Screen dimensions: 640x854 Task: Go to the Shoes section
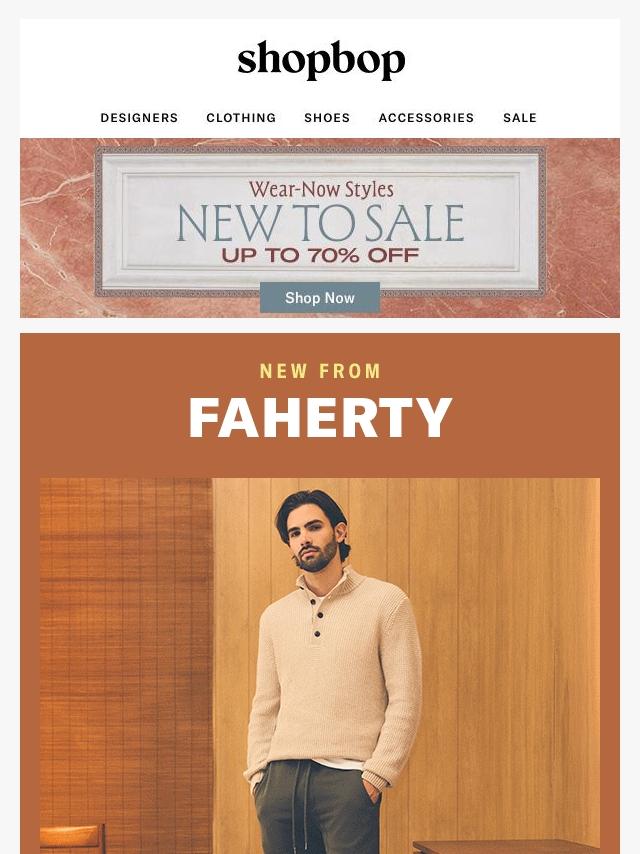pyautogui.click(x=327, y=118)
